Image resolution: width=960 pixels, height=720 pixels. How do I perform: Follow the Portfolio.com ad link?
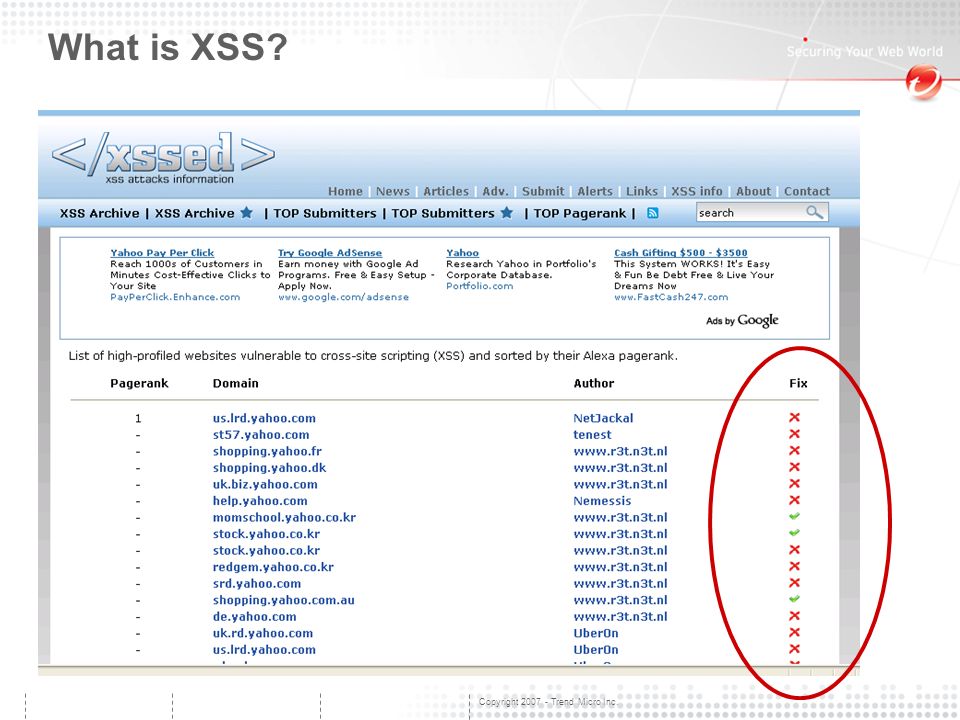click(479, 286)
